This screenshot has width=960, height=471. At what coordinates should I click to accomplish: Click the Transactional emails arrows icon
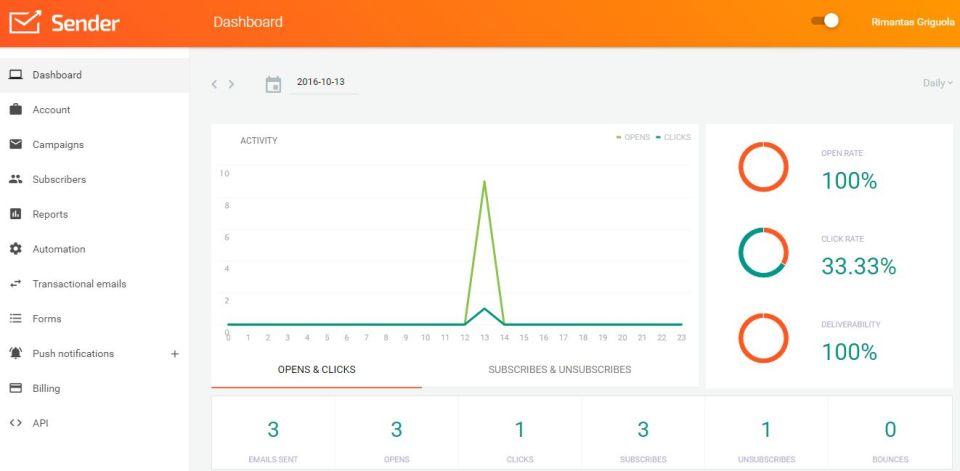pyautogui.click(x=16, y=284)
